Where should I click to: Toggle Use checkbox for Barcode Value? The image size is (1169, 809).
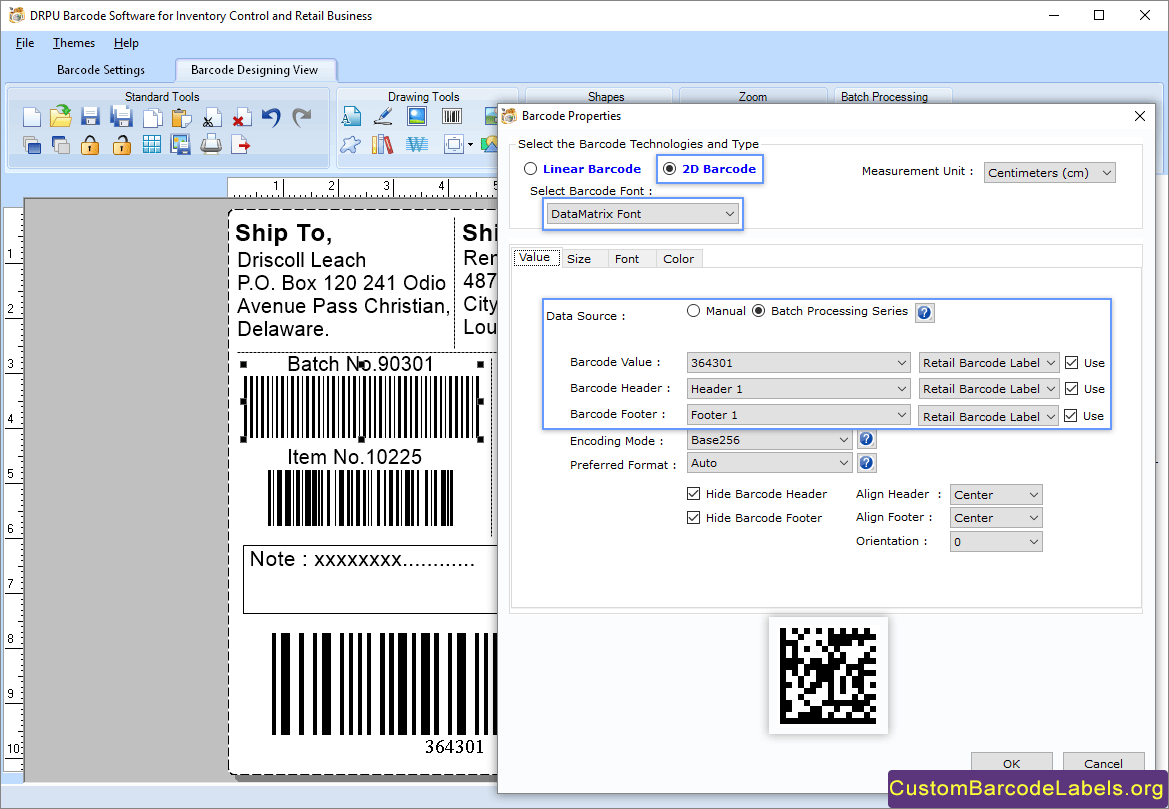point(1071,363)
